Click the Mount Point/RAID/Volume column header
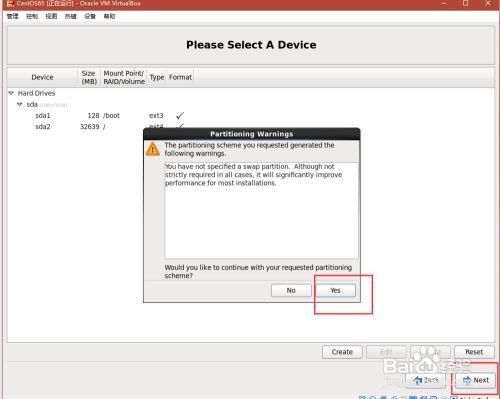Screen dimensions: 500x399 point(124,77)
